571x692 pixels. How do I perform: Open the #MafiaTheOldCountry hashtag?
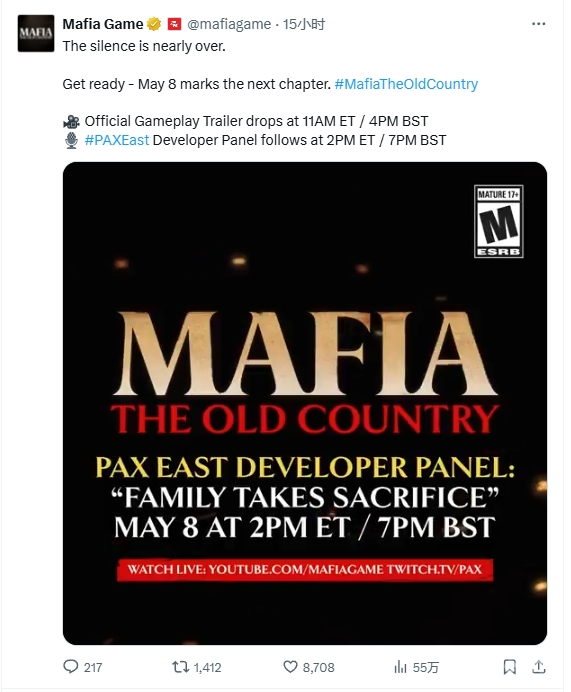tap(406, 84)
